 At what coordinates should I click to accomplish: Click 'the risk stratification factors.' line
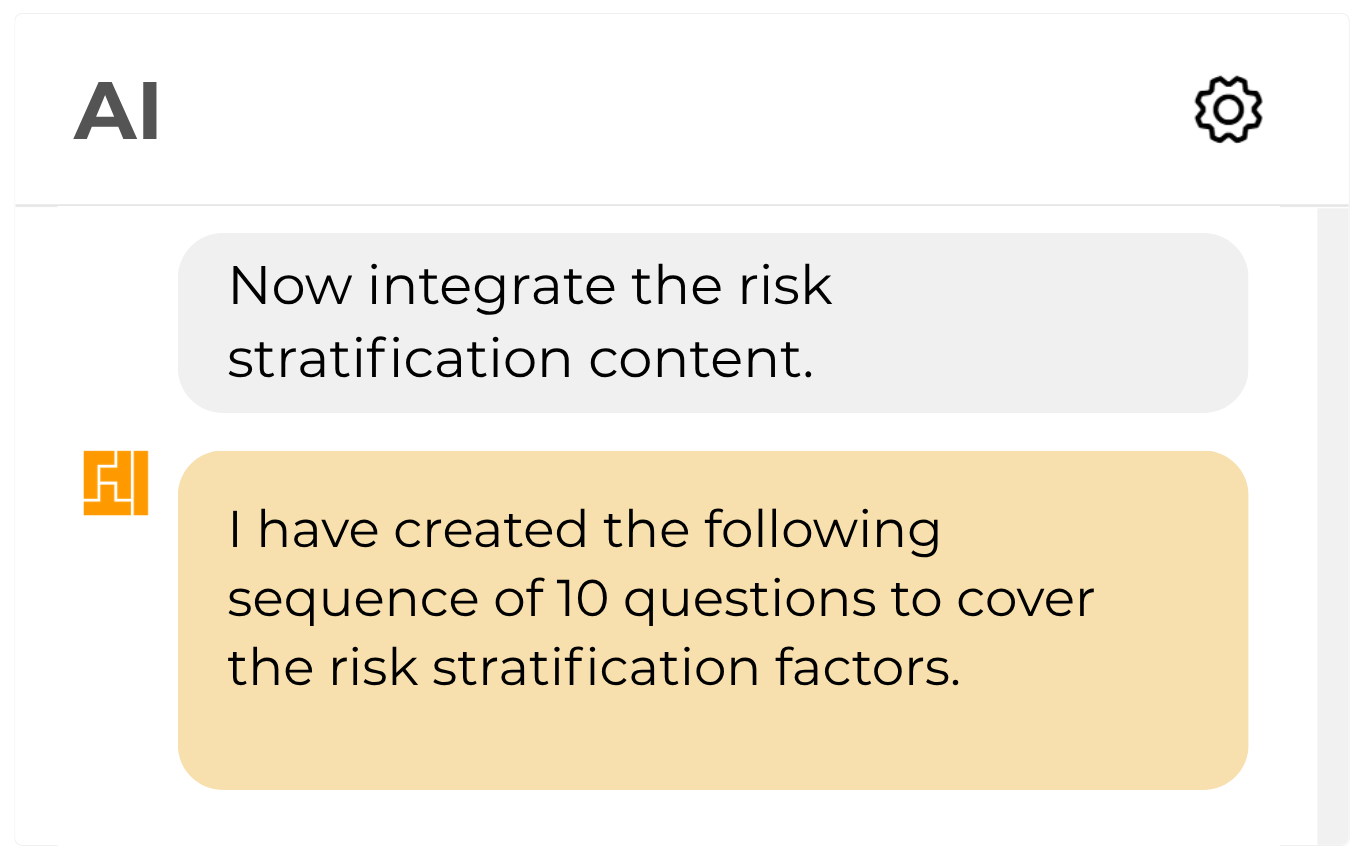click(x=594, y=668)
